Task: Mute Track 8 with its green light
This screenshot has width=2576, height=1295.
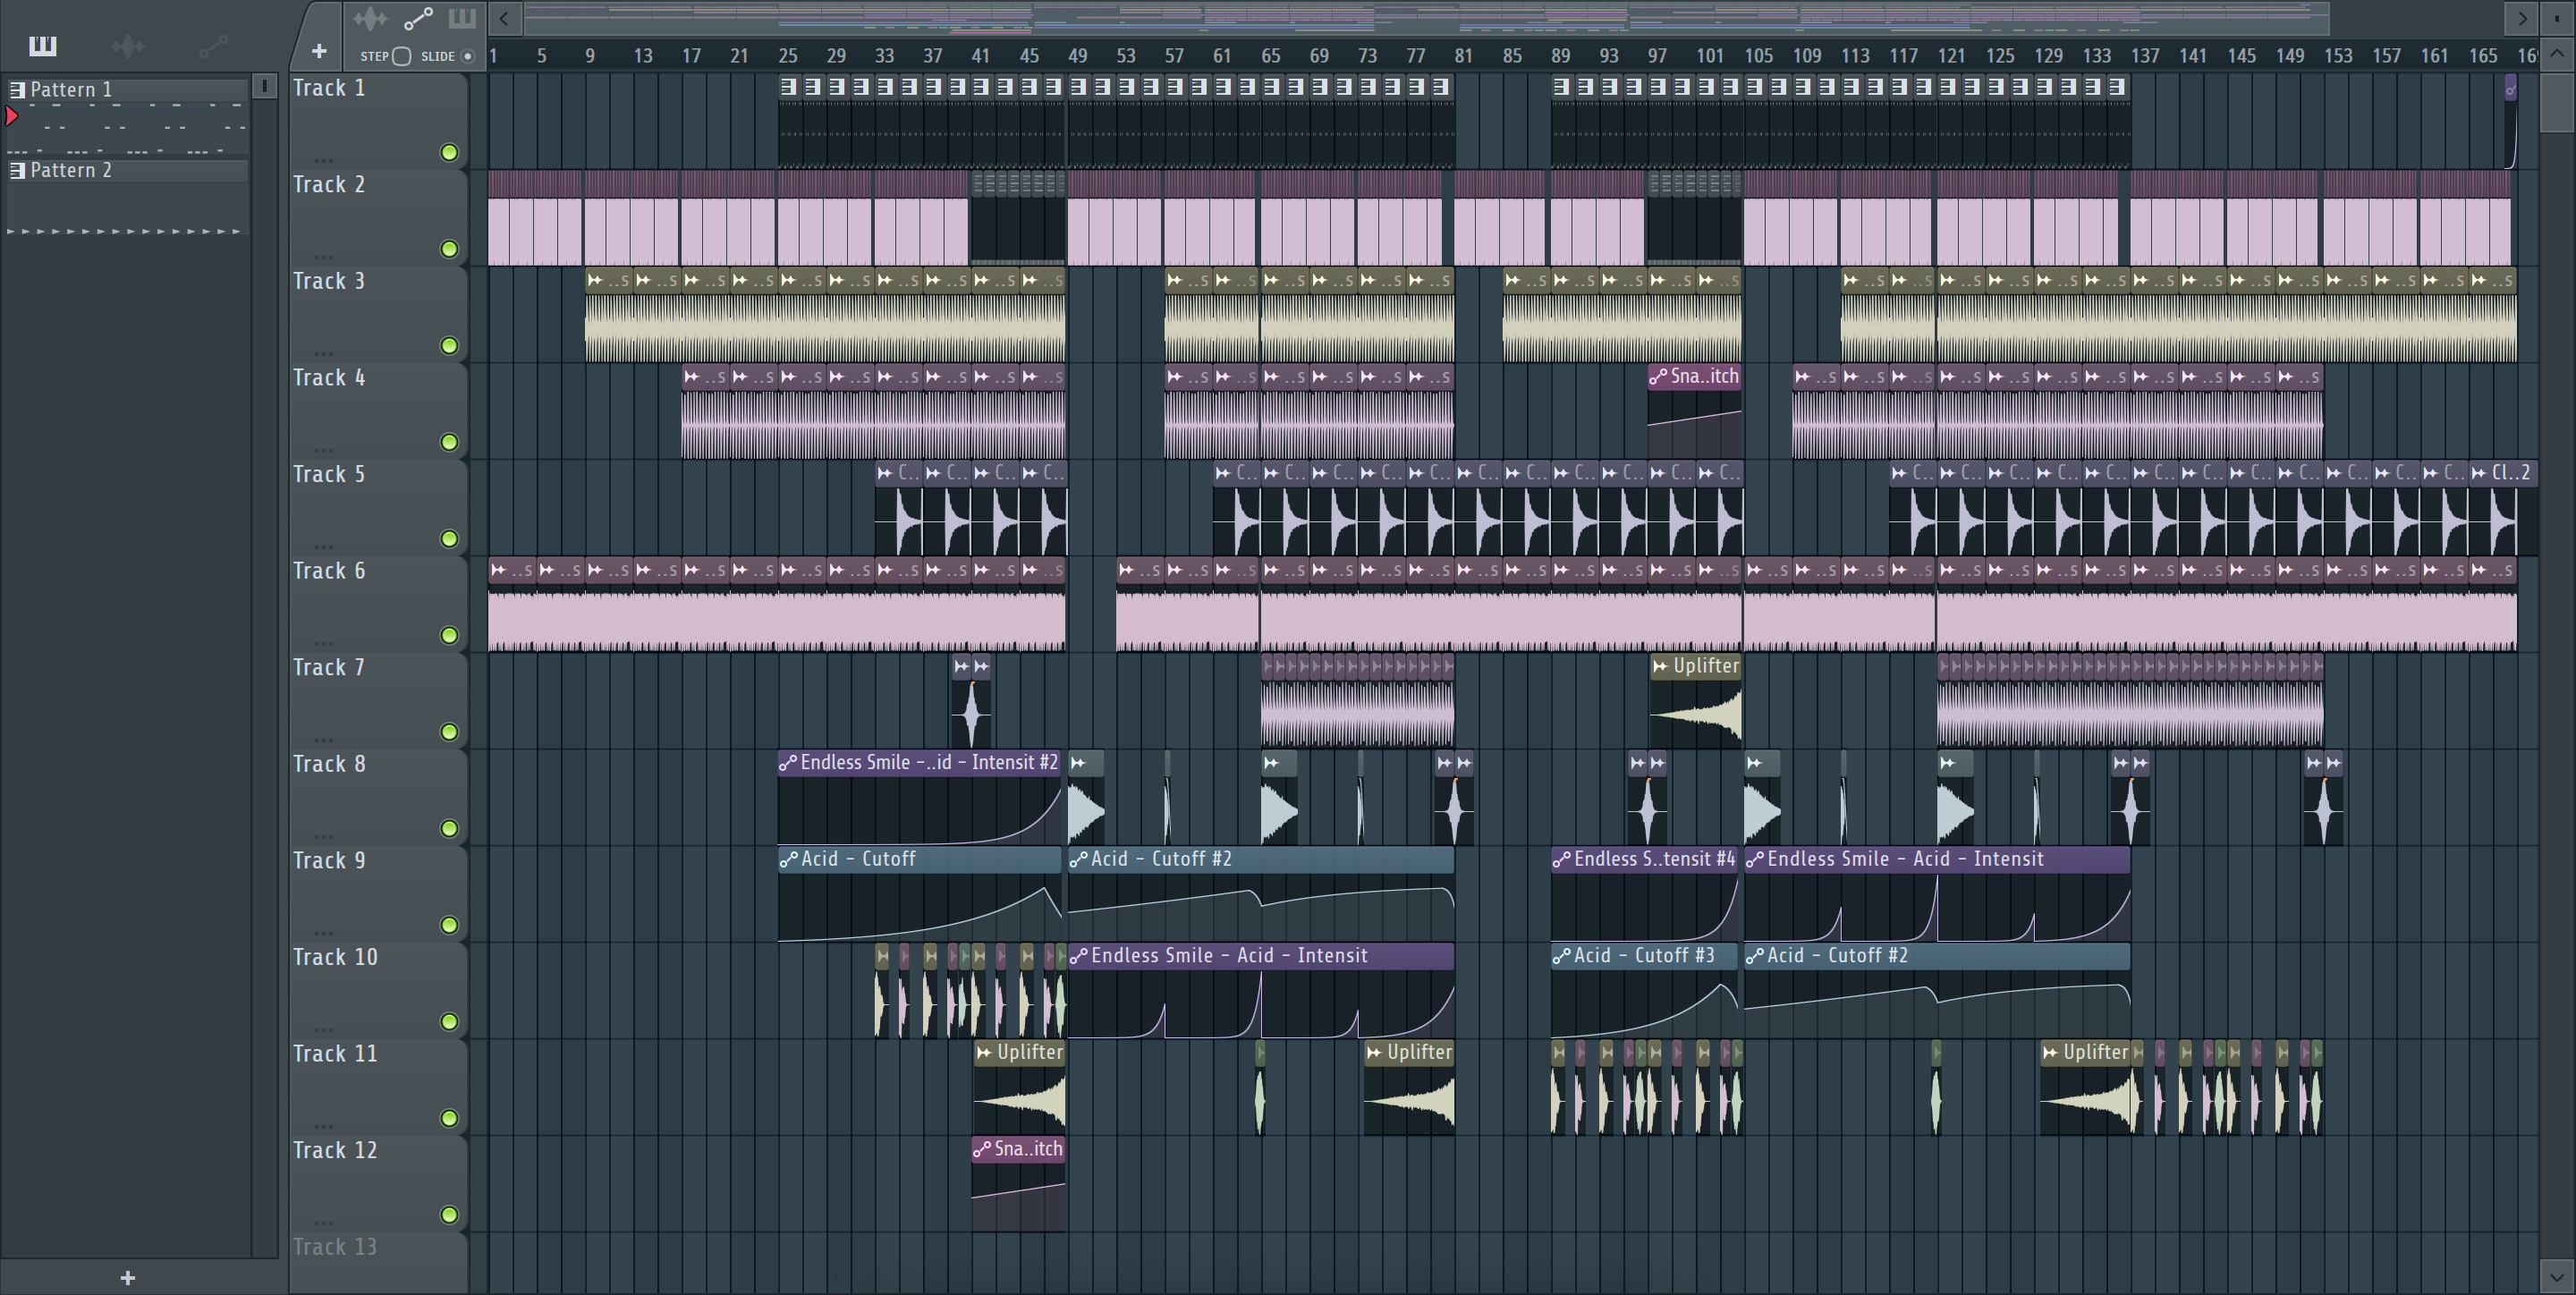Action: [x=449, y=829]
